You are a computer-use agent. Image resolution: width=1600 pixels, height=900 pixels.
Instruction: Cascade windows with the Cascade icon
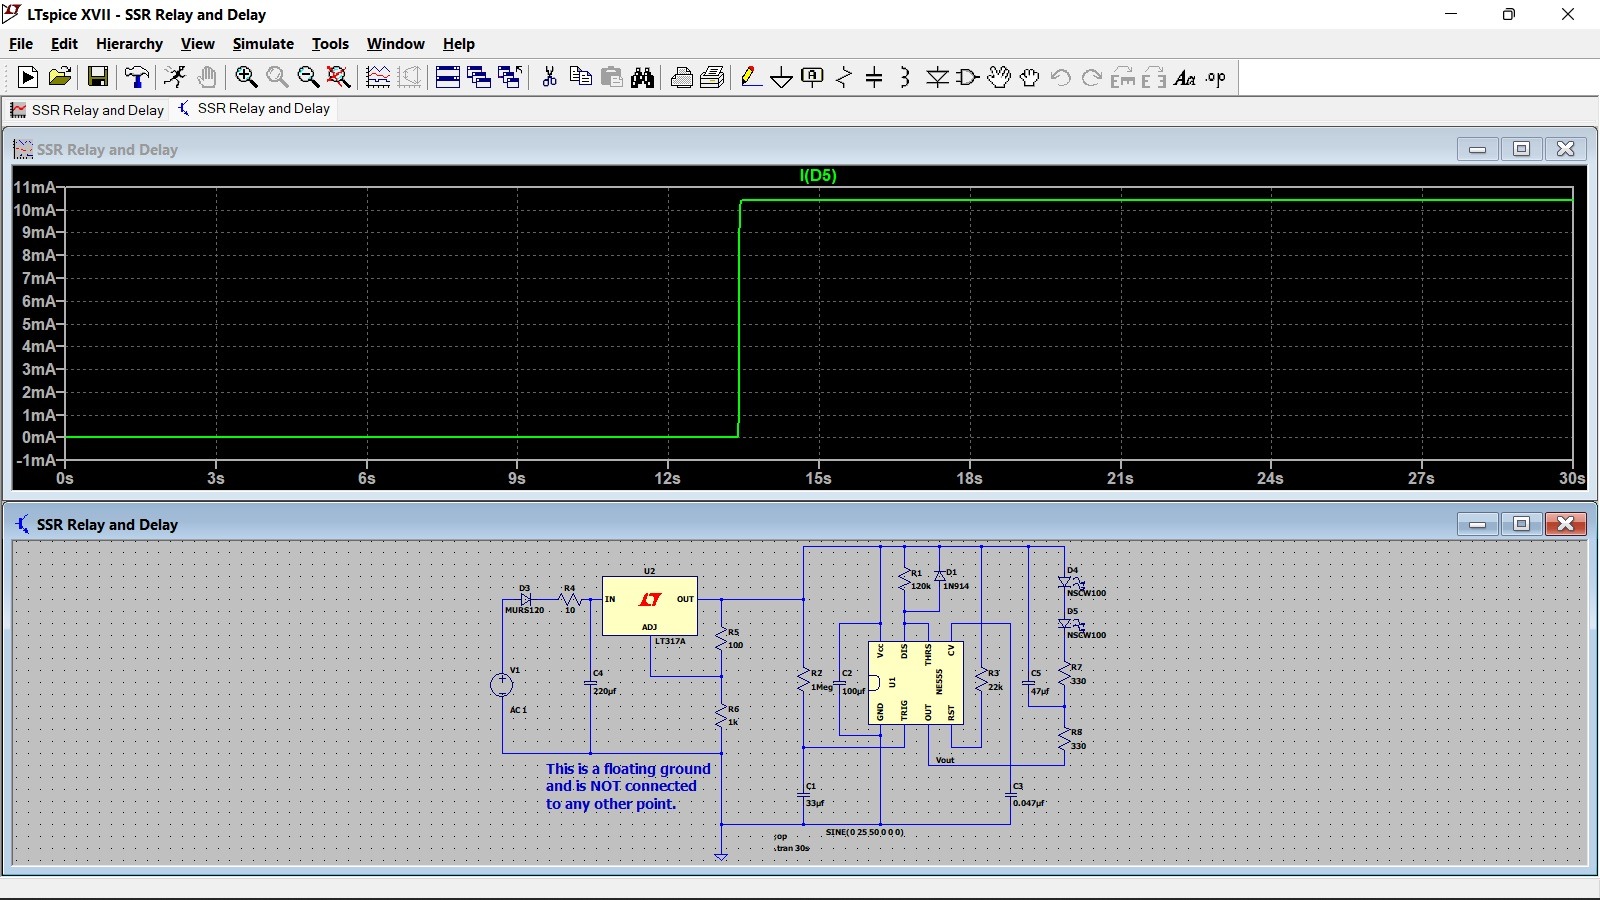[x=479, y=77]
